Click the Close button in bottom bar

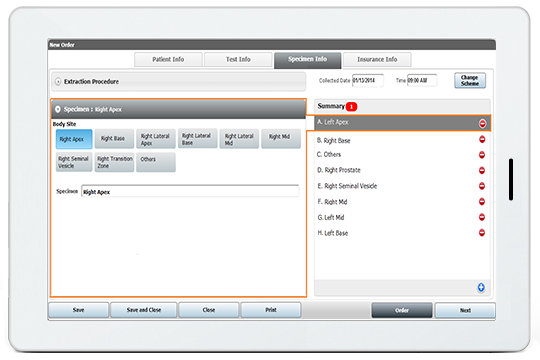point(209,310)
